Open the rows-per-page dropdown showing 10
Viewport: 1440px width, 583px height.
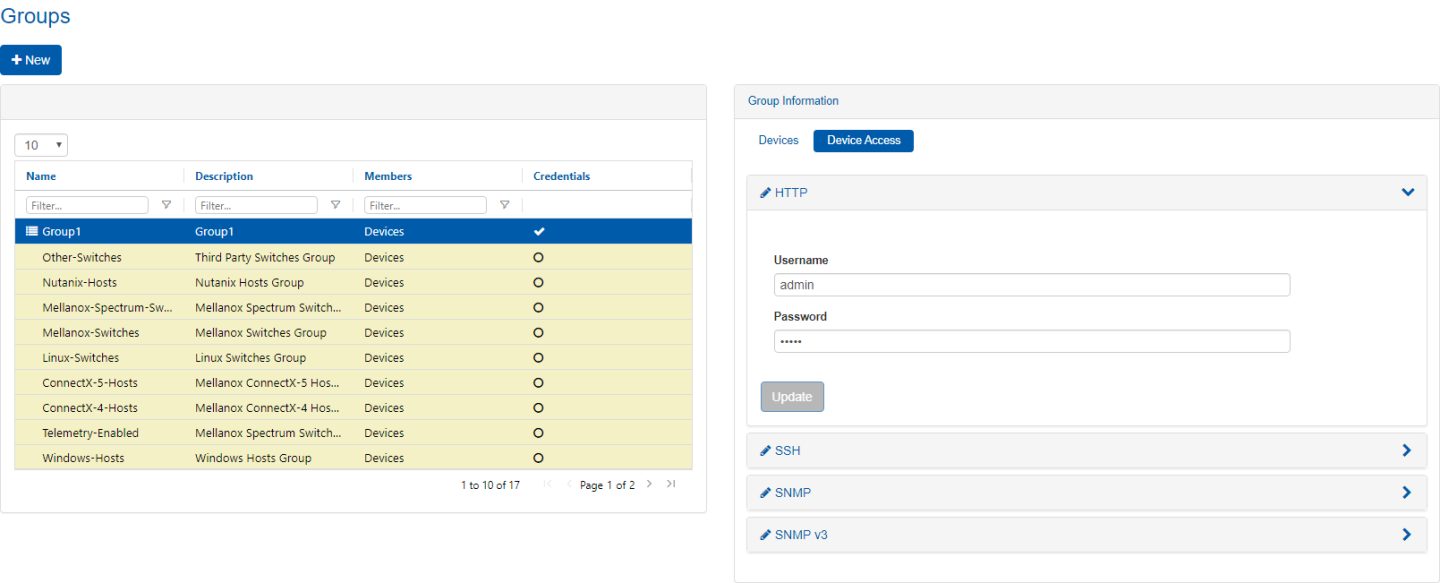click(41, 145)
